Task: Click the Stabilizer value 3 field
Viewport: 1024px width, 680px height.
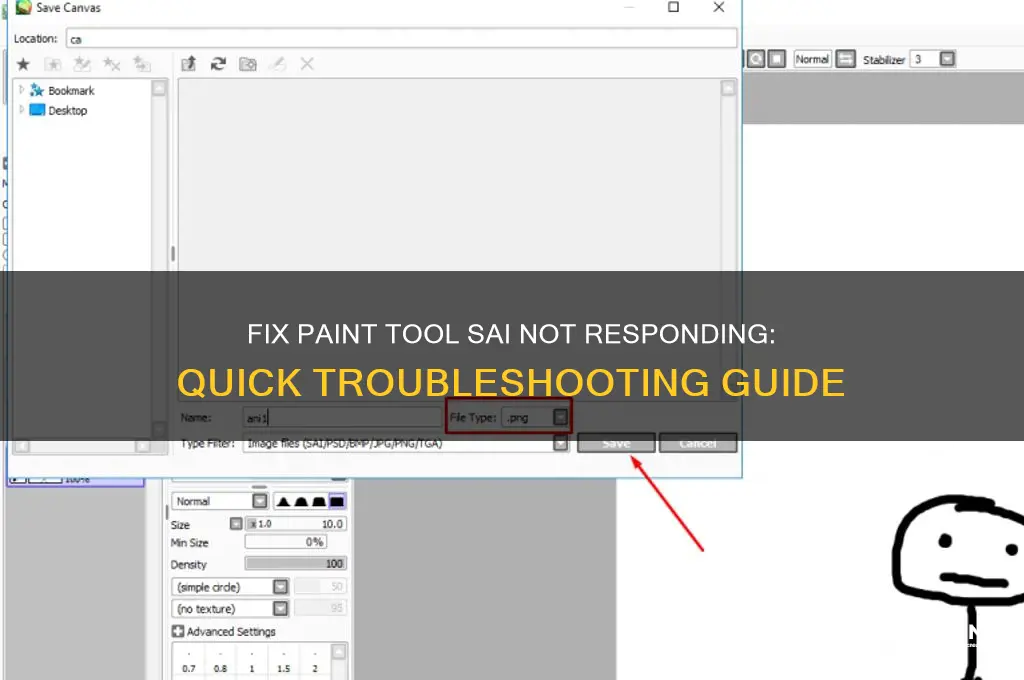Action: [925, 59]
